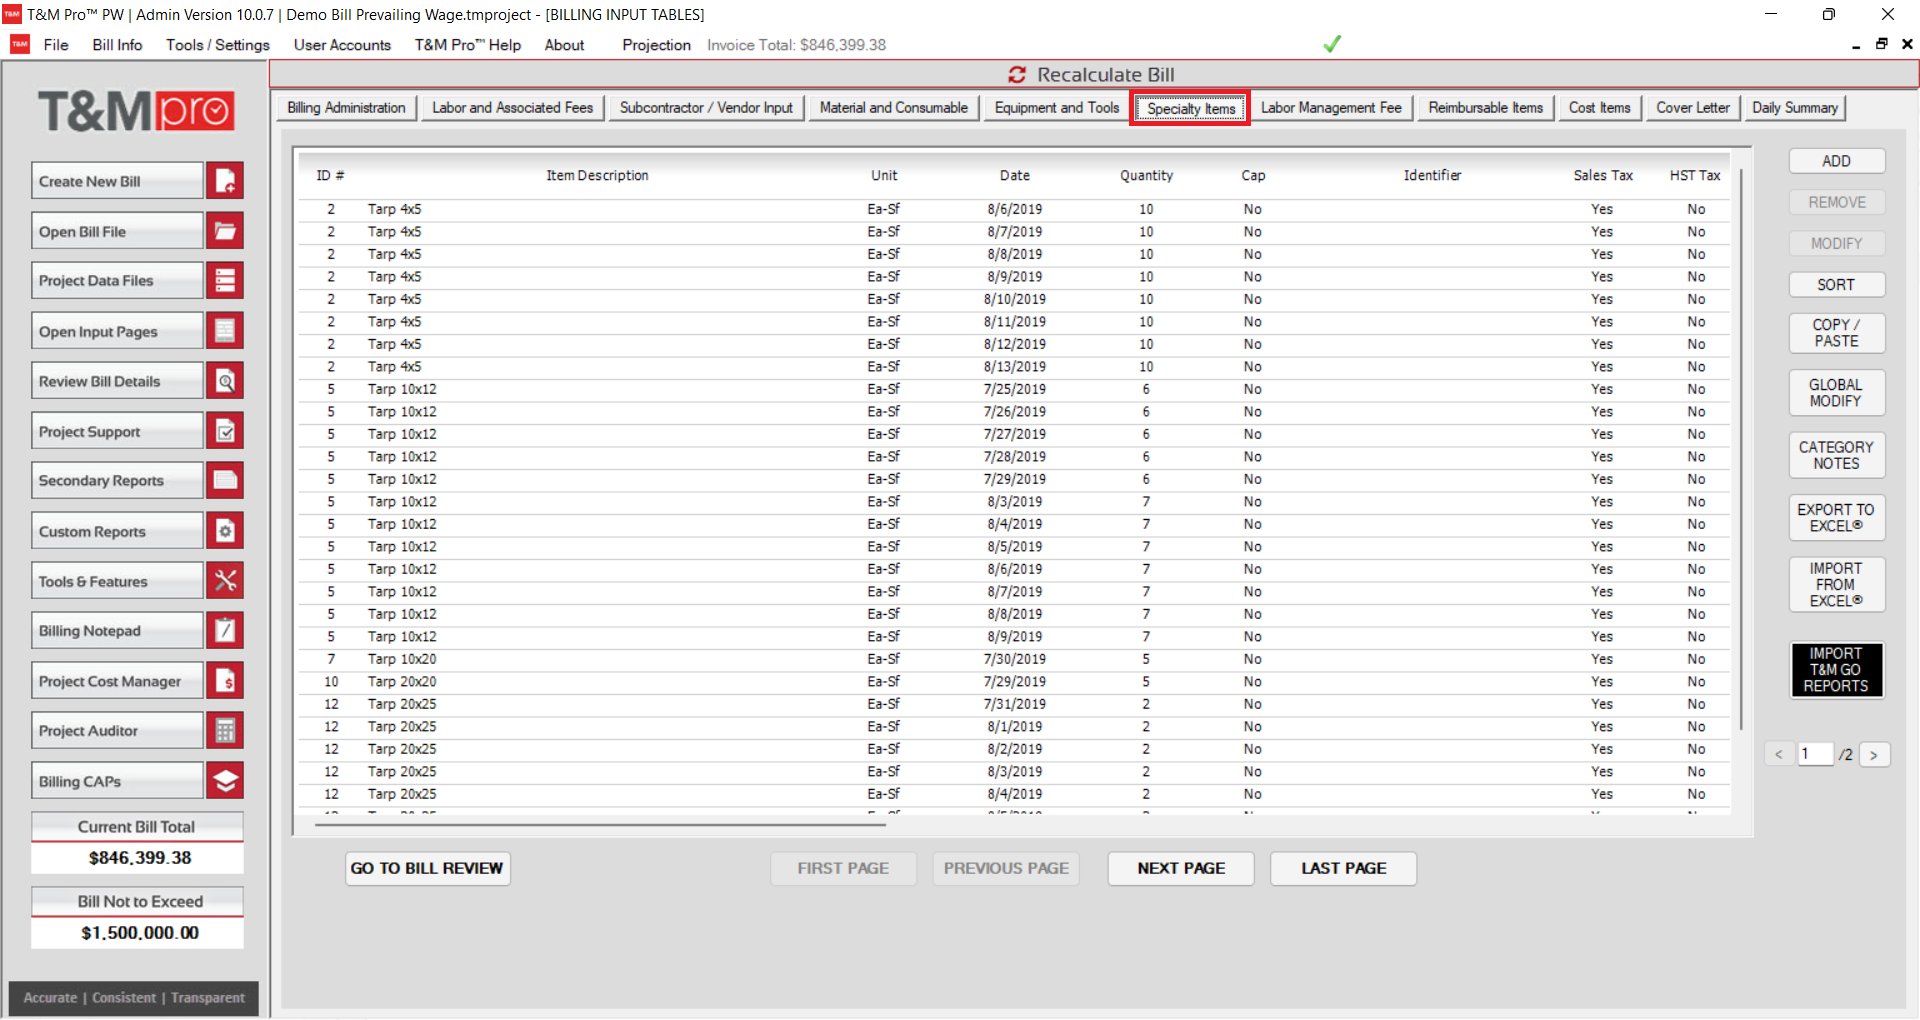Click the horizontal table scrollbar
The width and height of the screenshot is (1920, 1020).
pos(600,826)
